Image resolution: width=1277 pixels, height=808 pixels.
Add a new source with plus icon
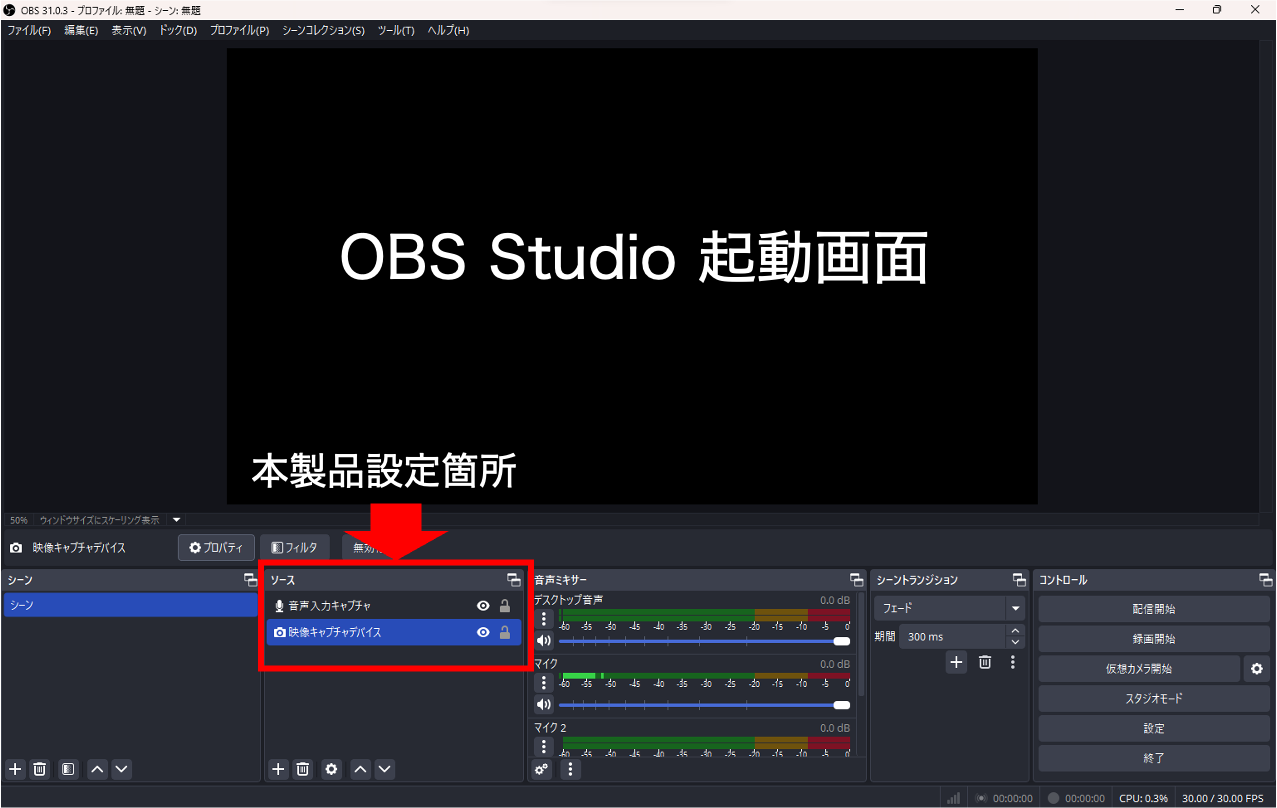pos(278,769)
